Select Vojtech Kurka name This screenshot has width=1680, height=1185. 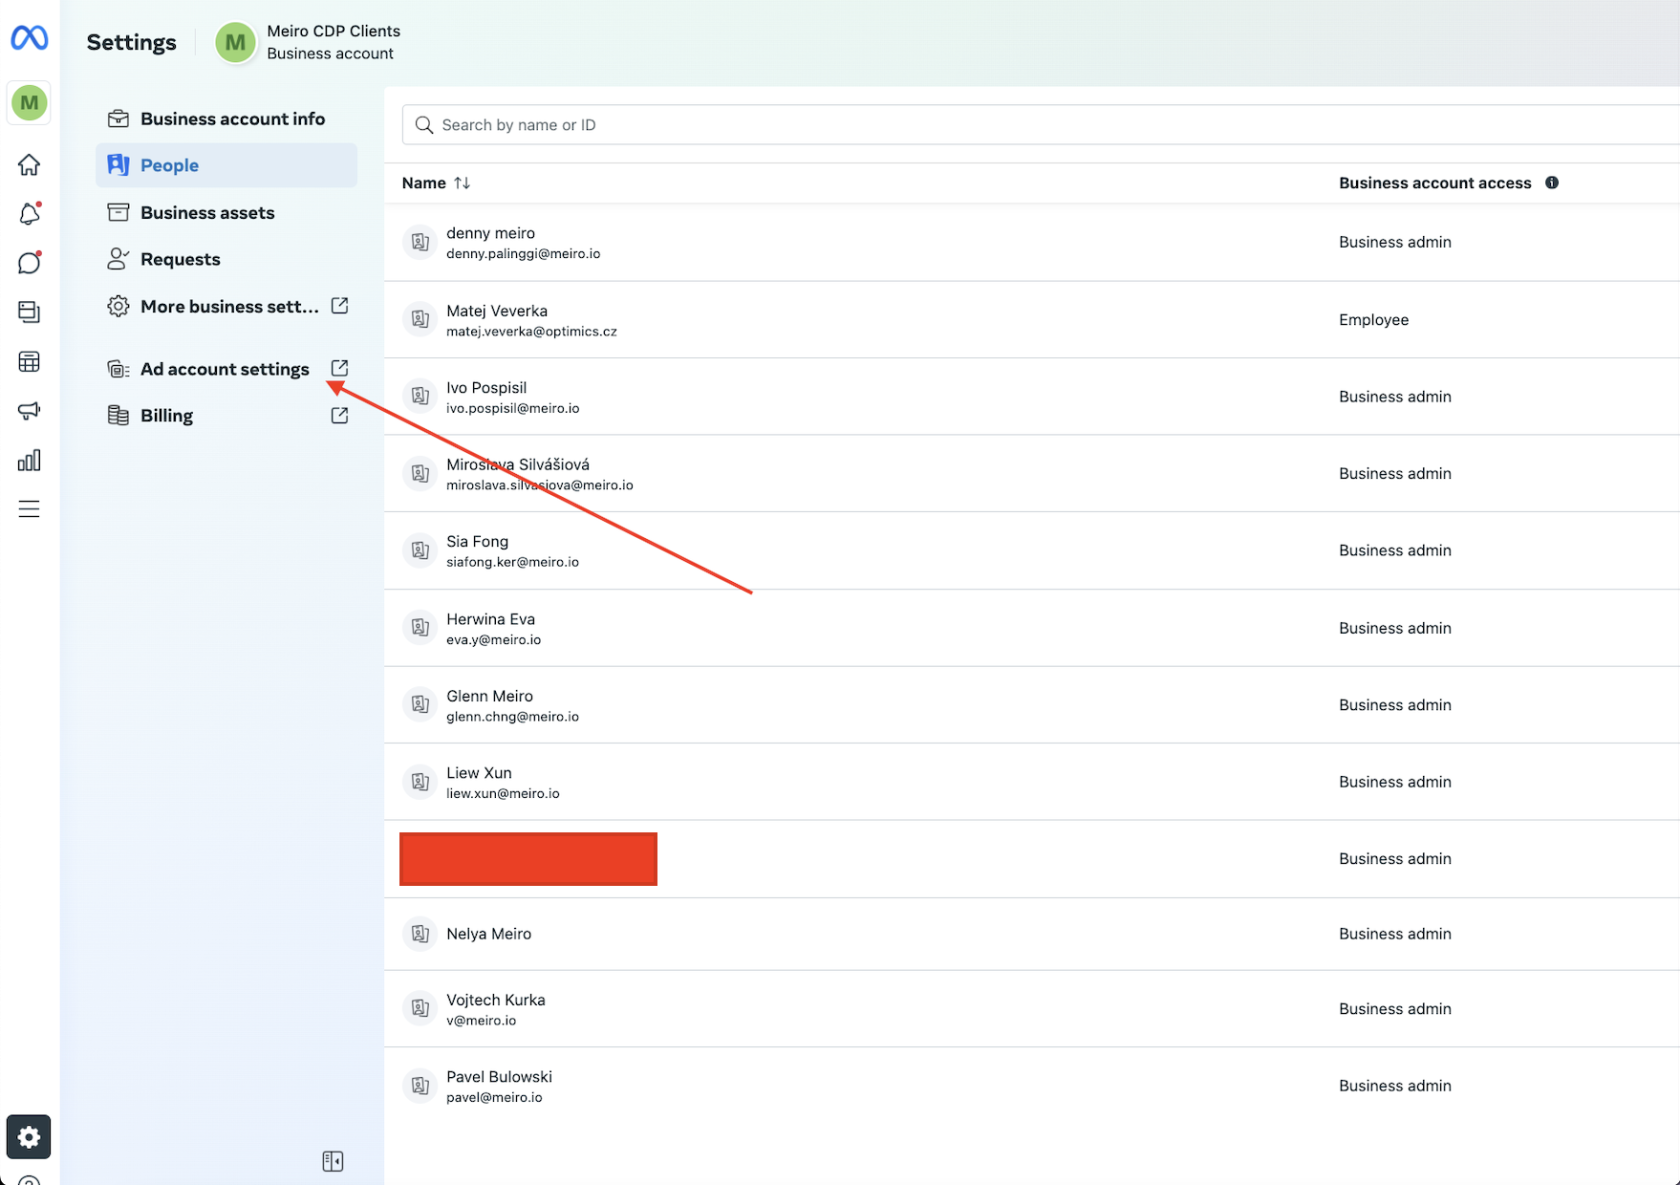pos(496,1000)
